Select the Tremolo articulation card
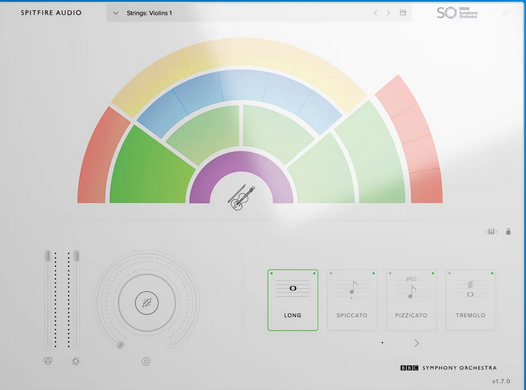 point(470,300)
